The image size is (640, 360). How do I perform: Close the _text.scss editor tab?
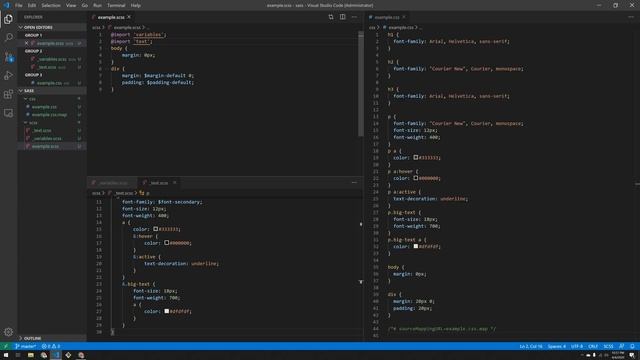click(174, 182)
